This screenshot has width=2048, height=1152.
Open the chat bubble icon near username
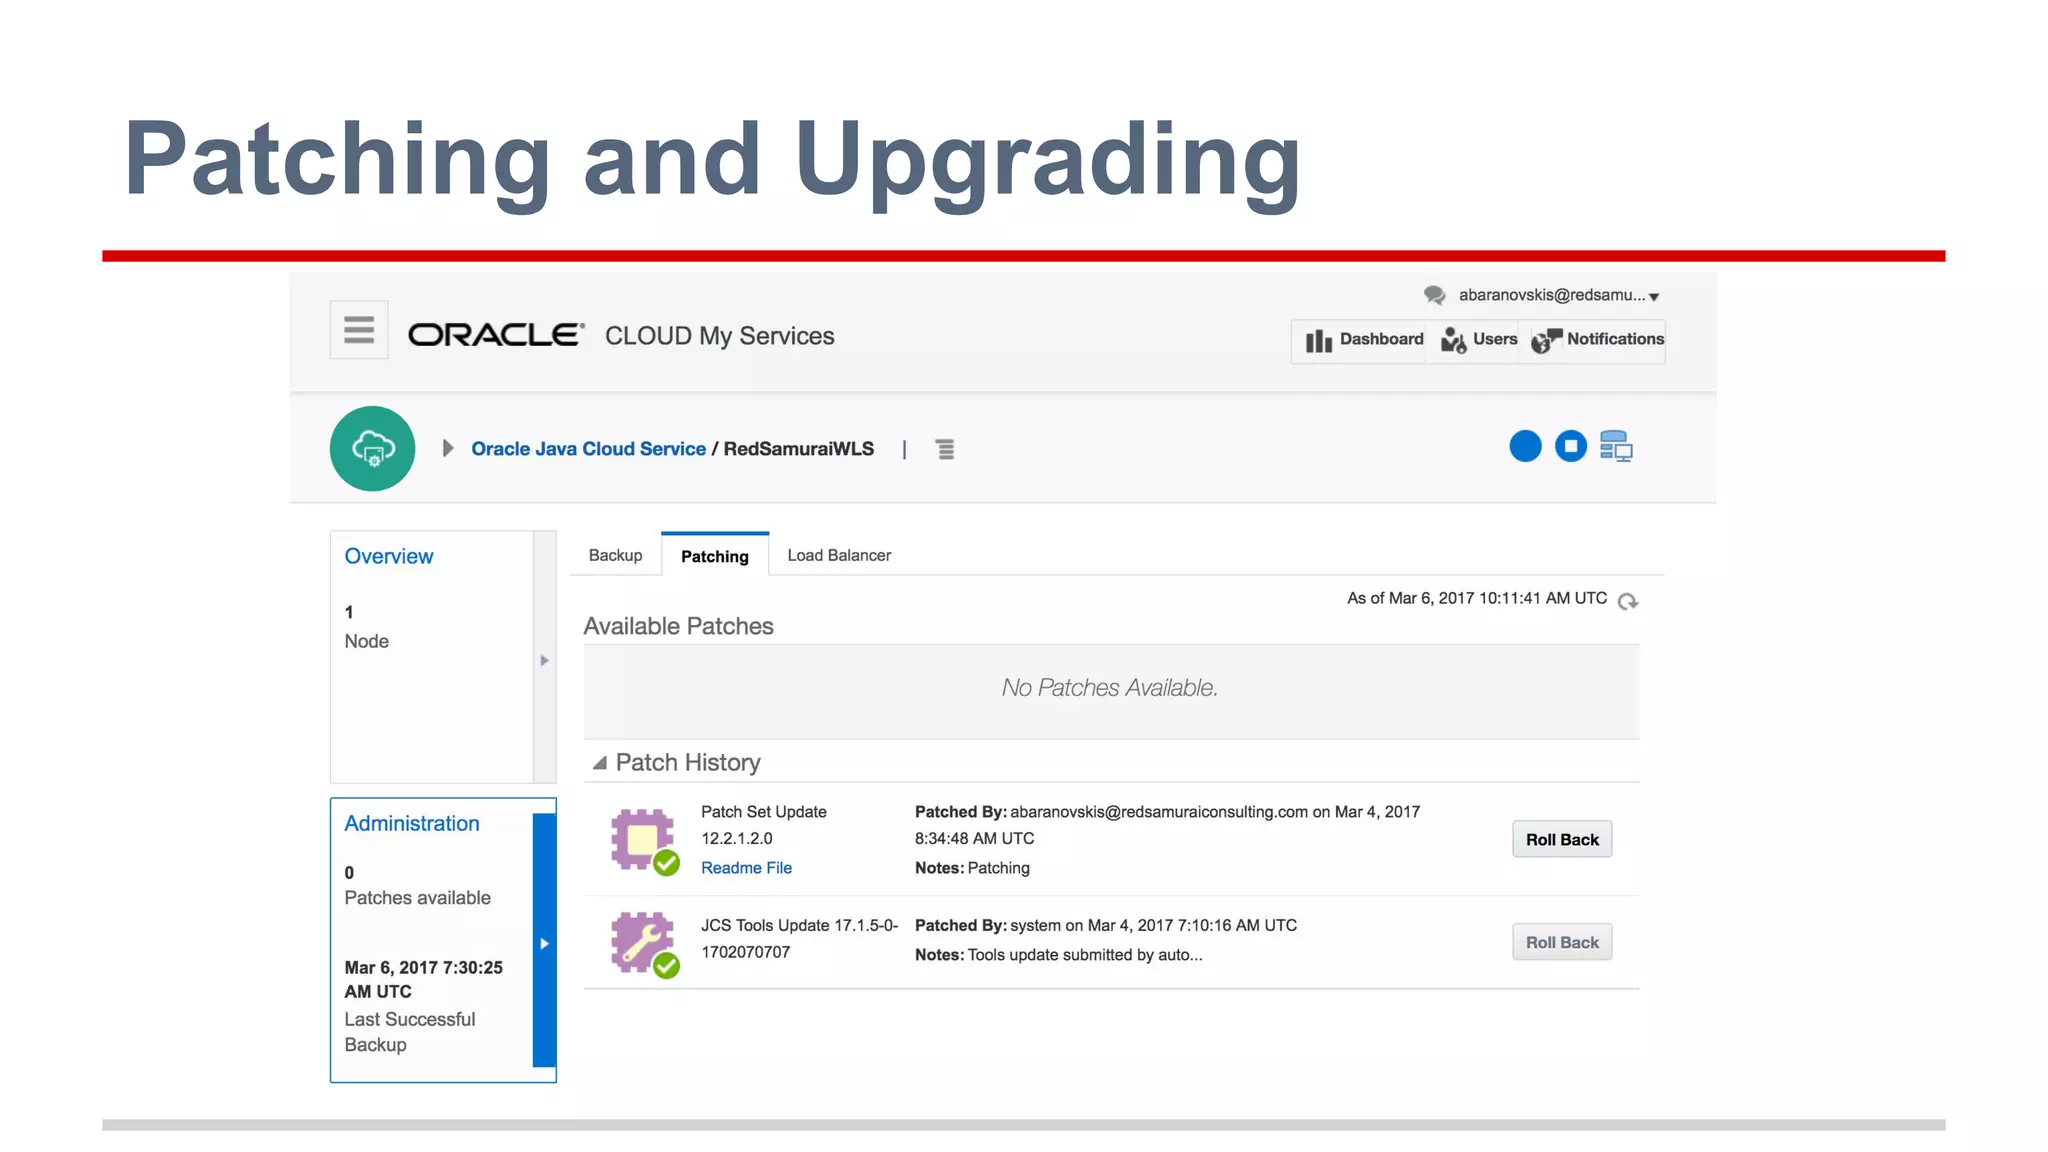coord(1434,295)
